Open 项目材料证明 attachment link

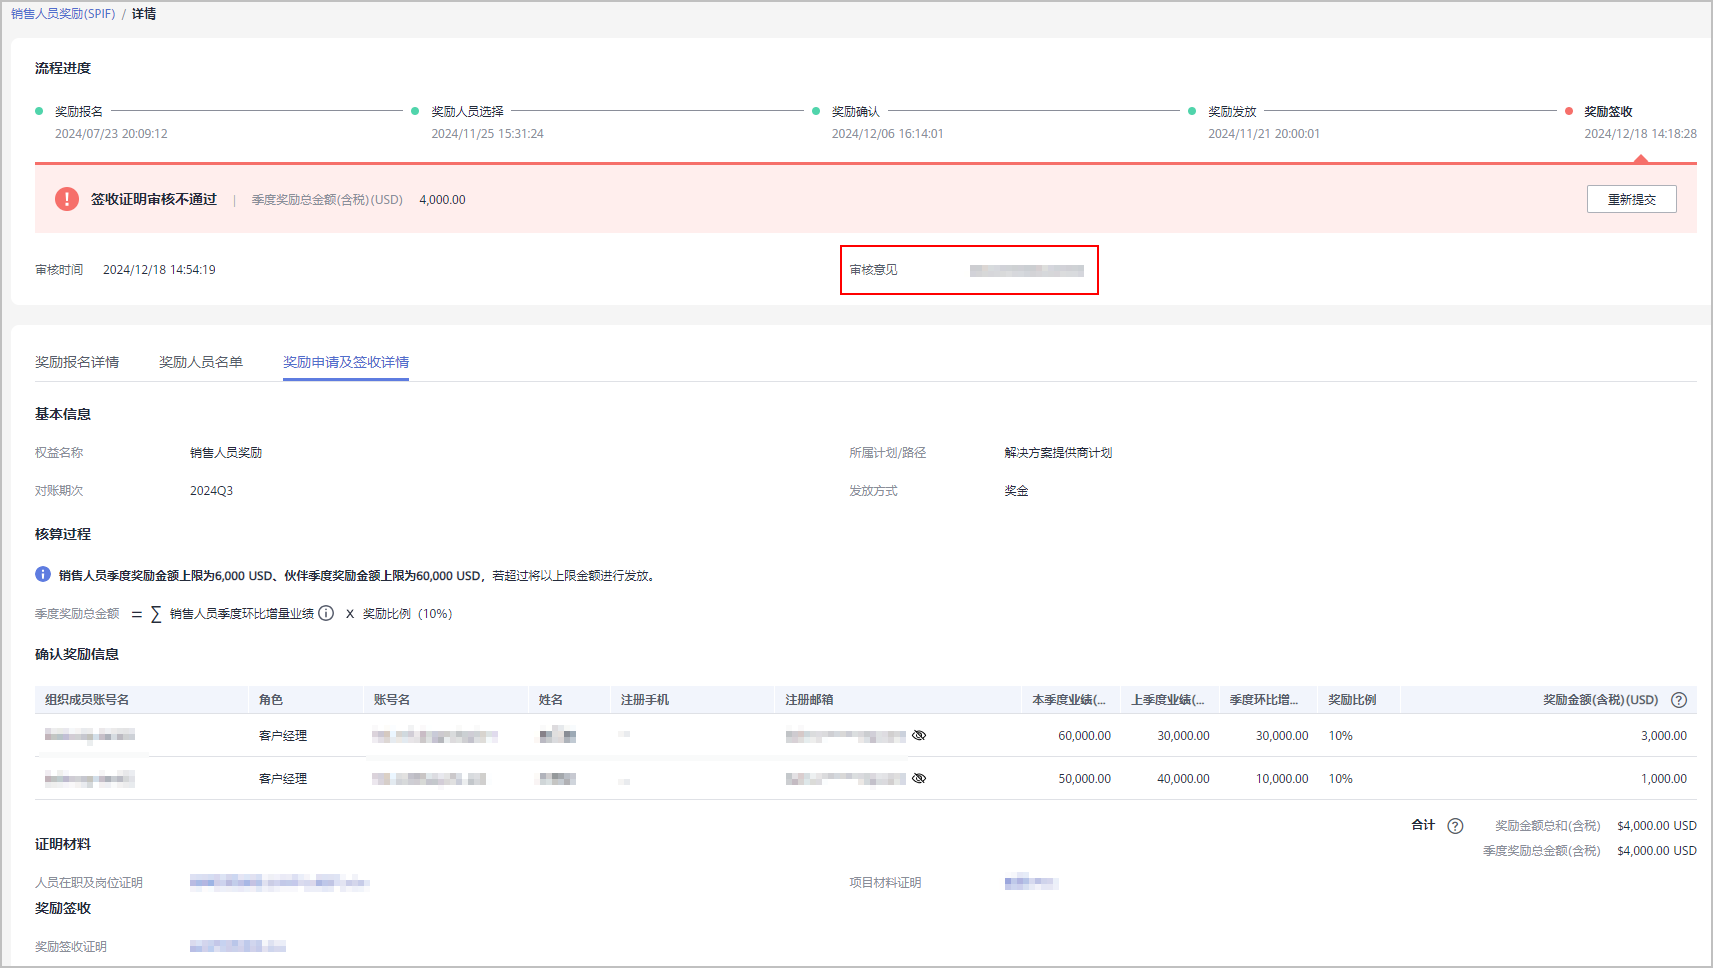(1030, 882)
